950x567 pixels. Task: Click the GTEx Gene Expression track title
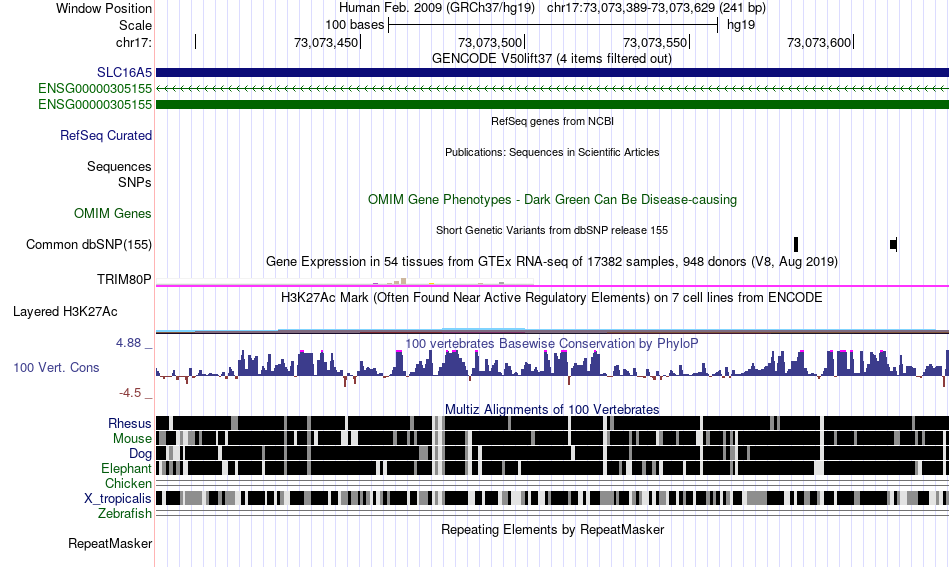tap(552, 262)
